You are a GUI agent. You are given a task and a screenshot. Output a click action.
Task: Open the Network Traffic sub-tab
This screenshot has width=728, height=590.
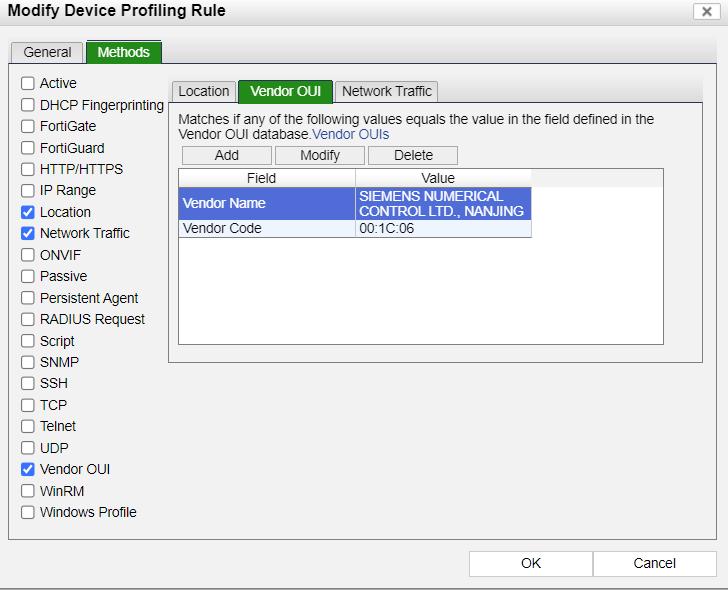(387, 91)
